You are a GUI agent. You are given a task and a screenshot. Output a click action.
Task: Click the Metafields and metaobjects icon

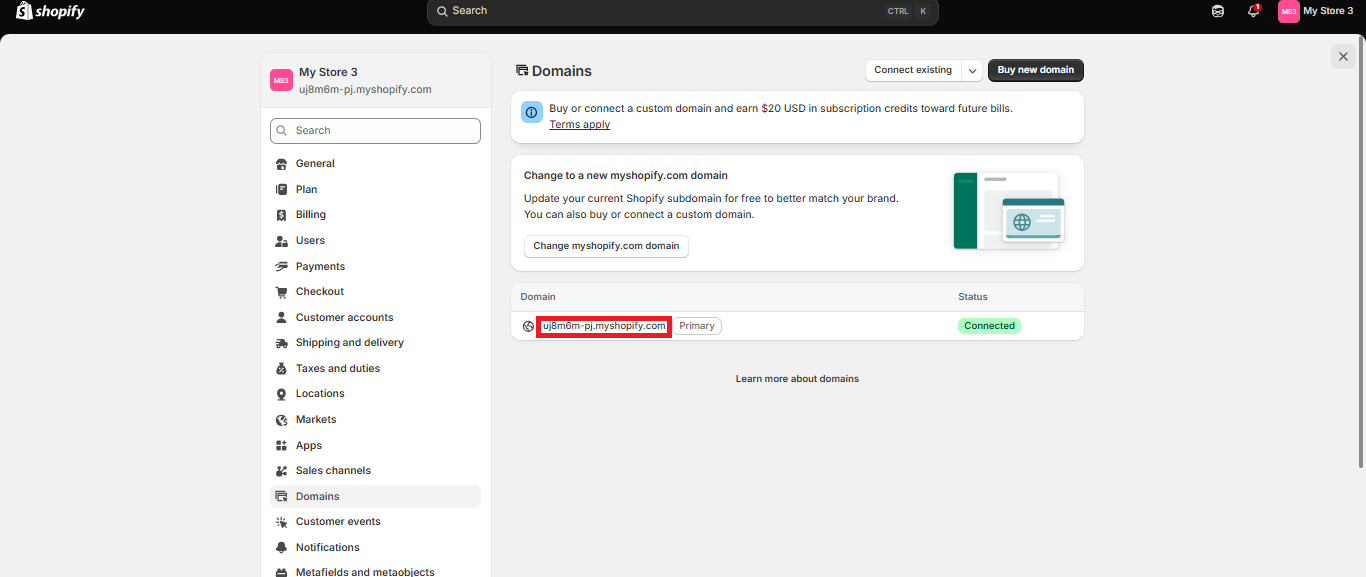pos(282,572)
